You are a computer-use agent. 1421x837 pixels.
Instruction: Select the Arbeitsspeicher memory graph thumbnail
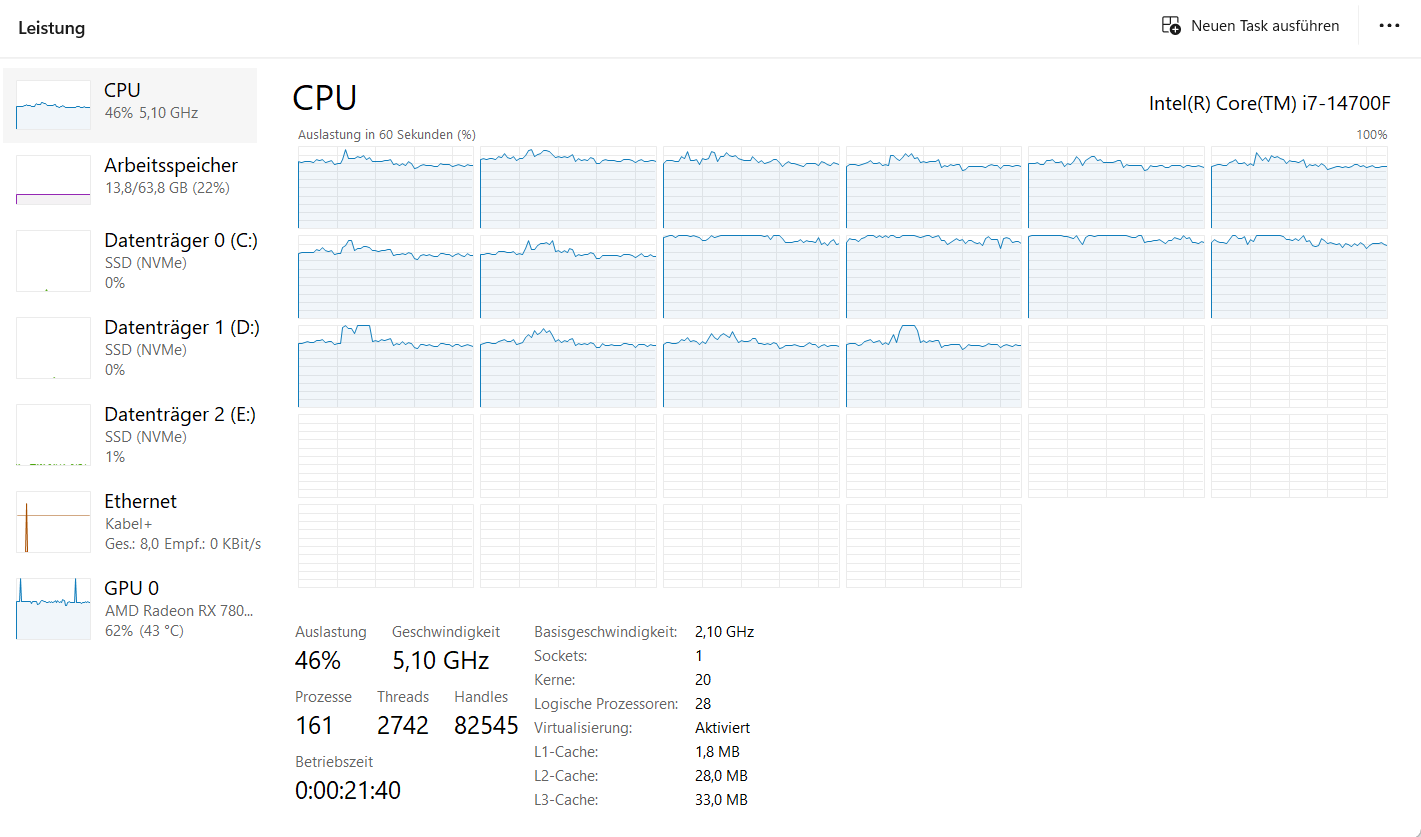(53, 180)
